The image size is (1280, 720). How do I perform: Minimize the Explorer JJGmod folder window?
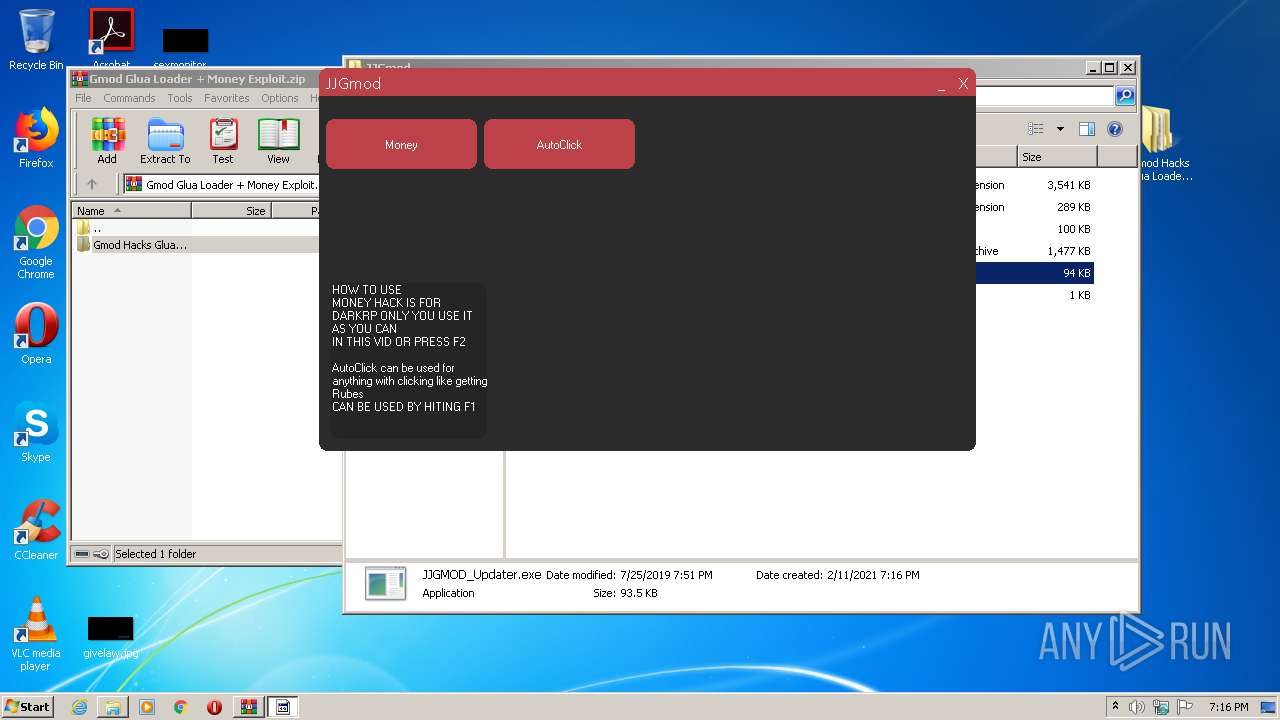click(1092, 68)
